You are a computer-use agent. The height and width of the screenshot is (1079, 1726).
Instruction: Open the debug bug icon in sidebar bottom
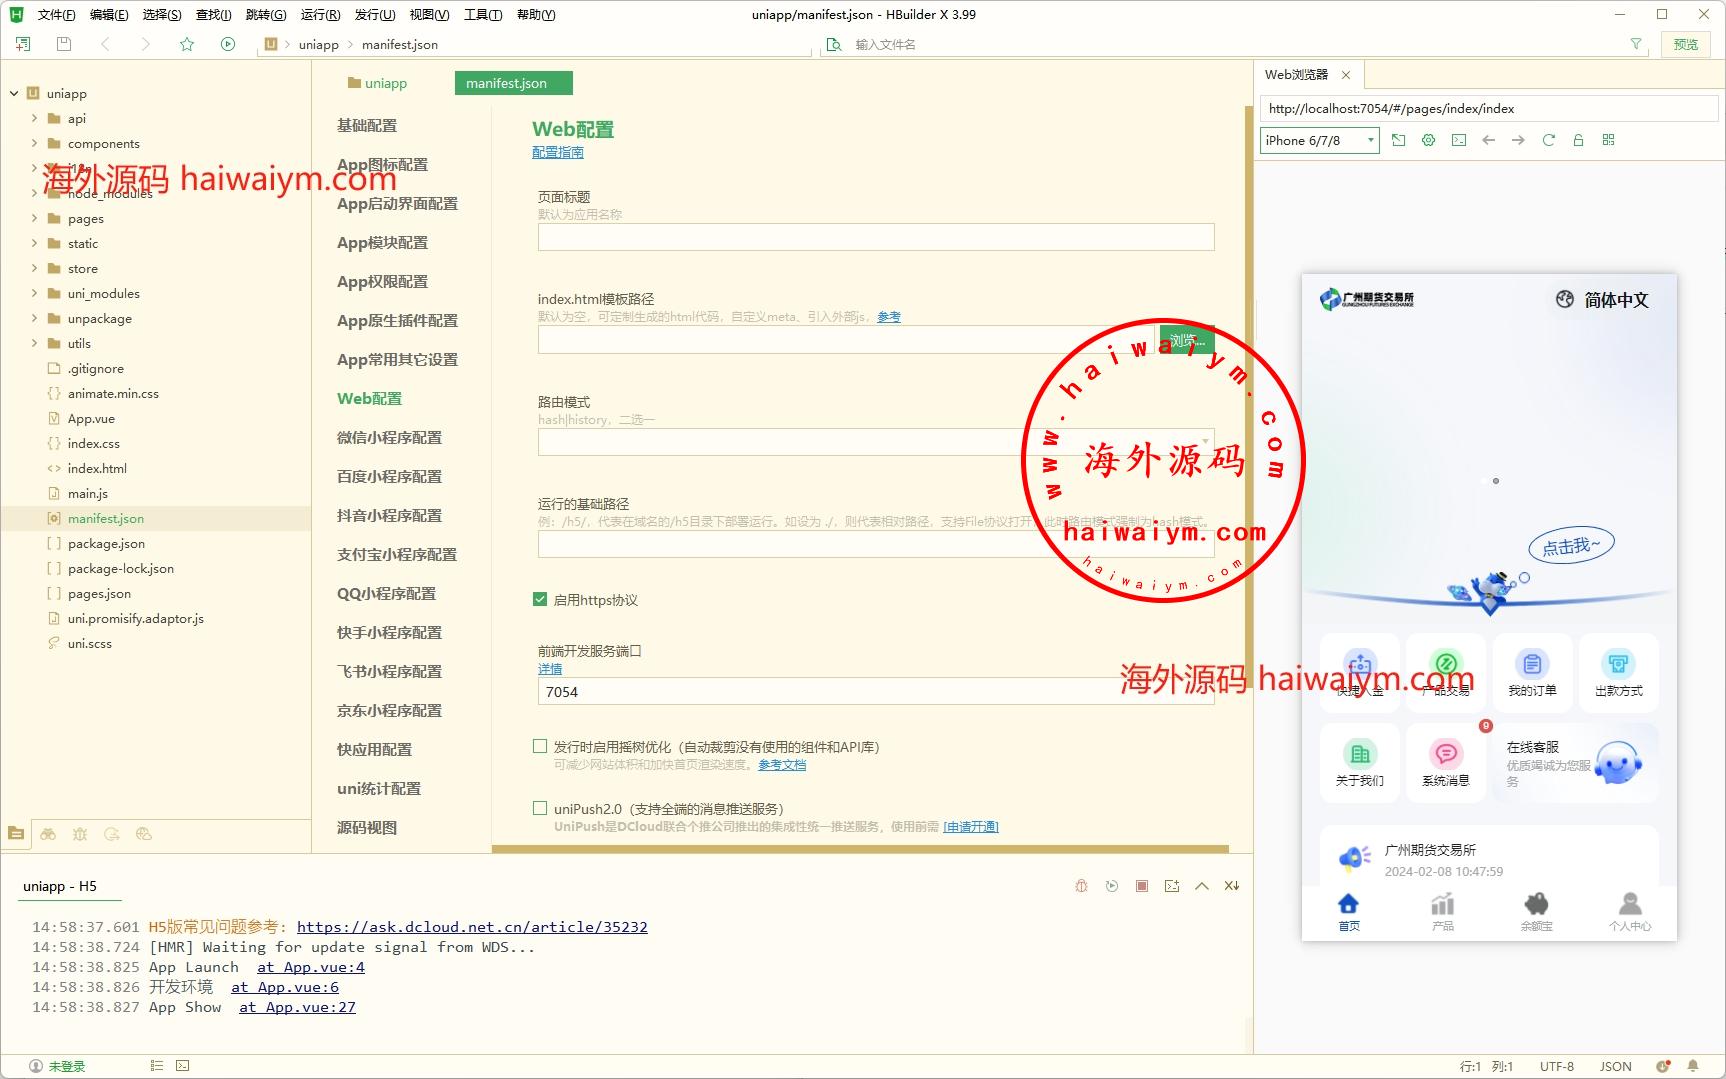(x=80, y=834)
